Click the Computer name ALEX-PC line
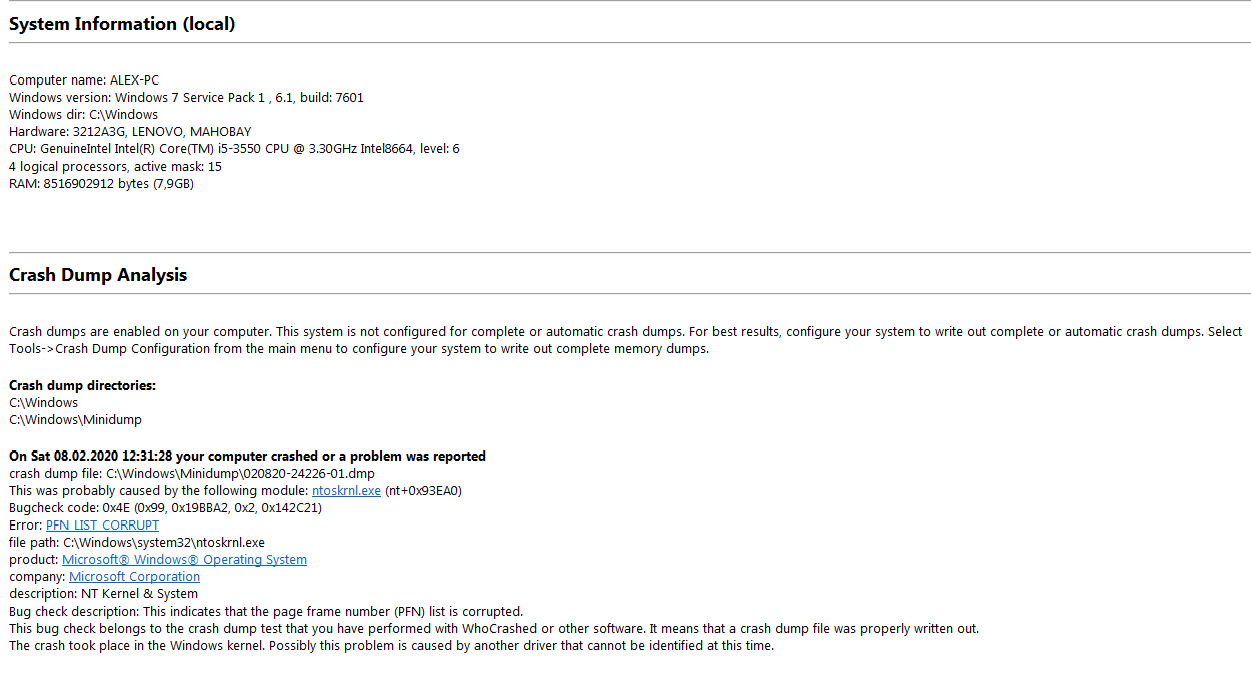Screen dimensions: 1251x697 tap(84, 80)
